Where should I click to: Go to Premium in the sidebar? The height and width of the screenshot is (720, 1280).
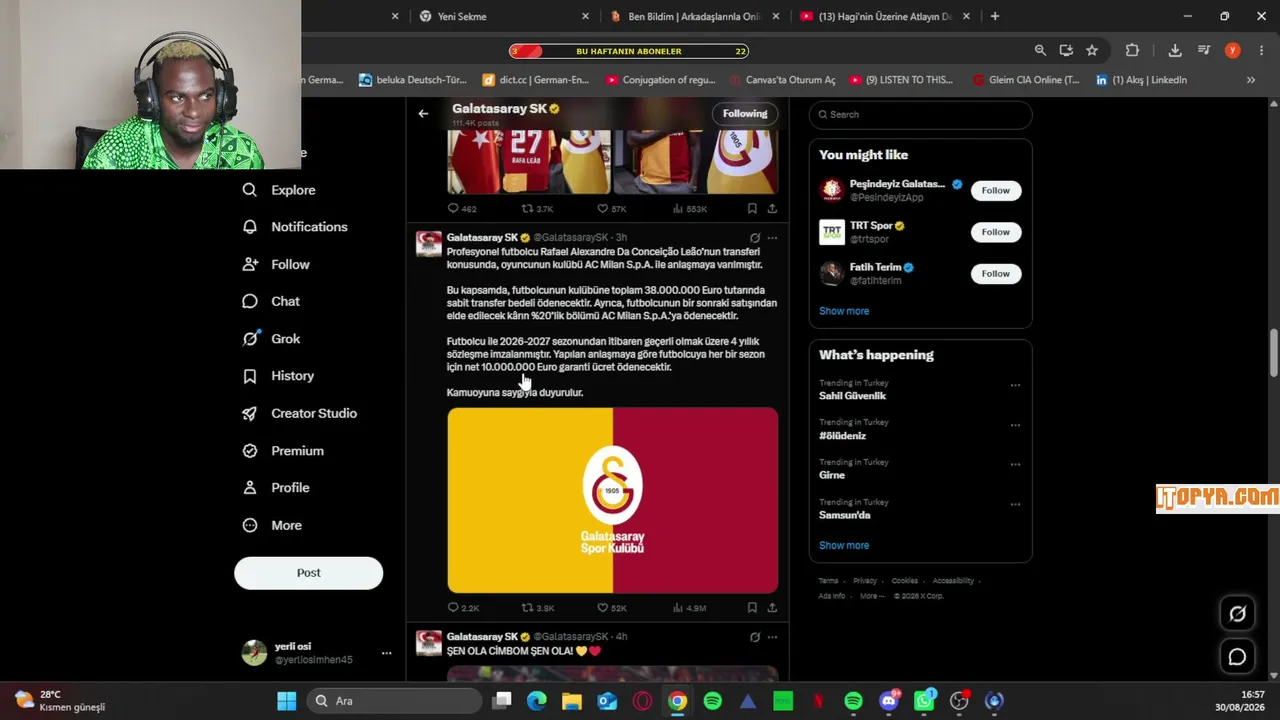tap(283, 451)
